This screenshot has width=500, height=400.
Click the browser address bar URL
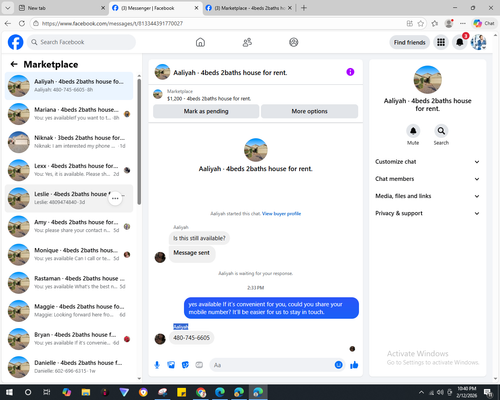coord(112,23)
